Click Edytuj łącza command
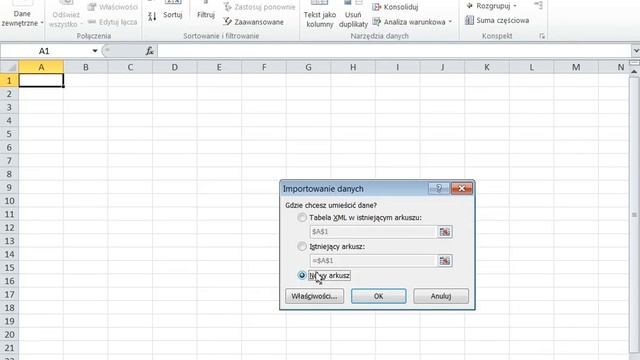The height and width of the screenshot is (360, 640). coord(113,22)
